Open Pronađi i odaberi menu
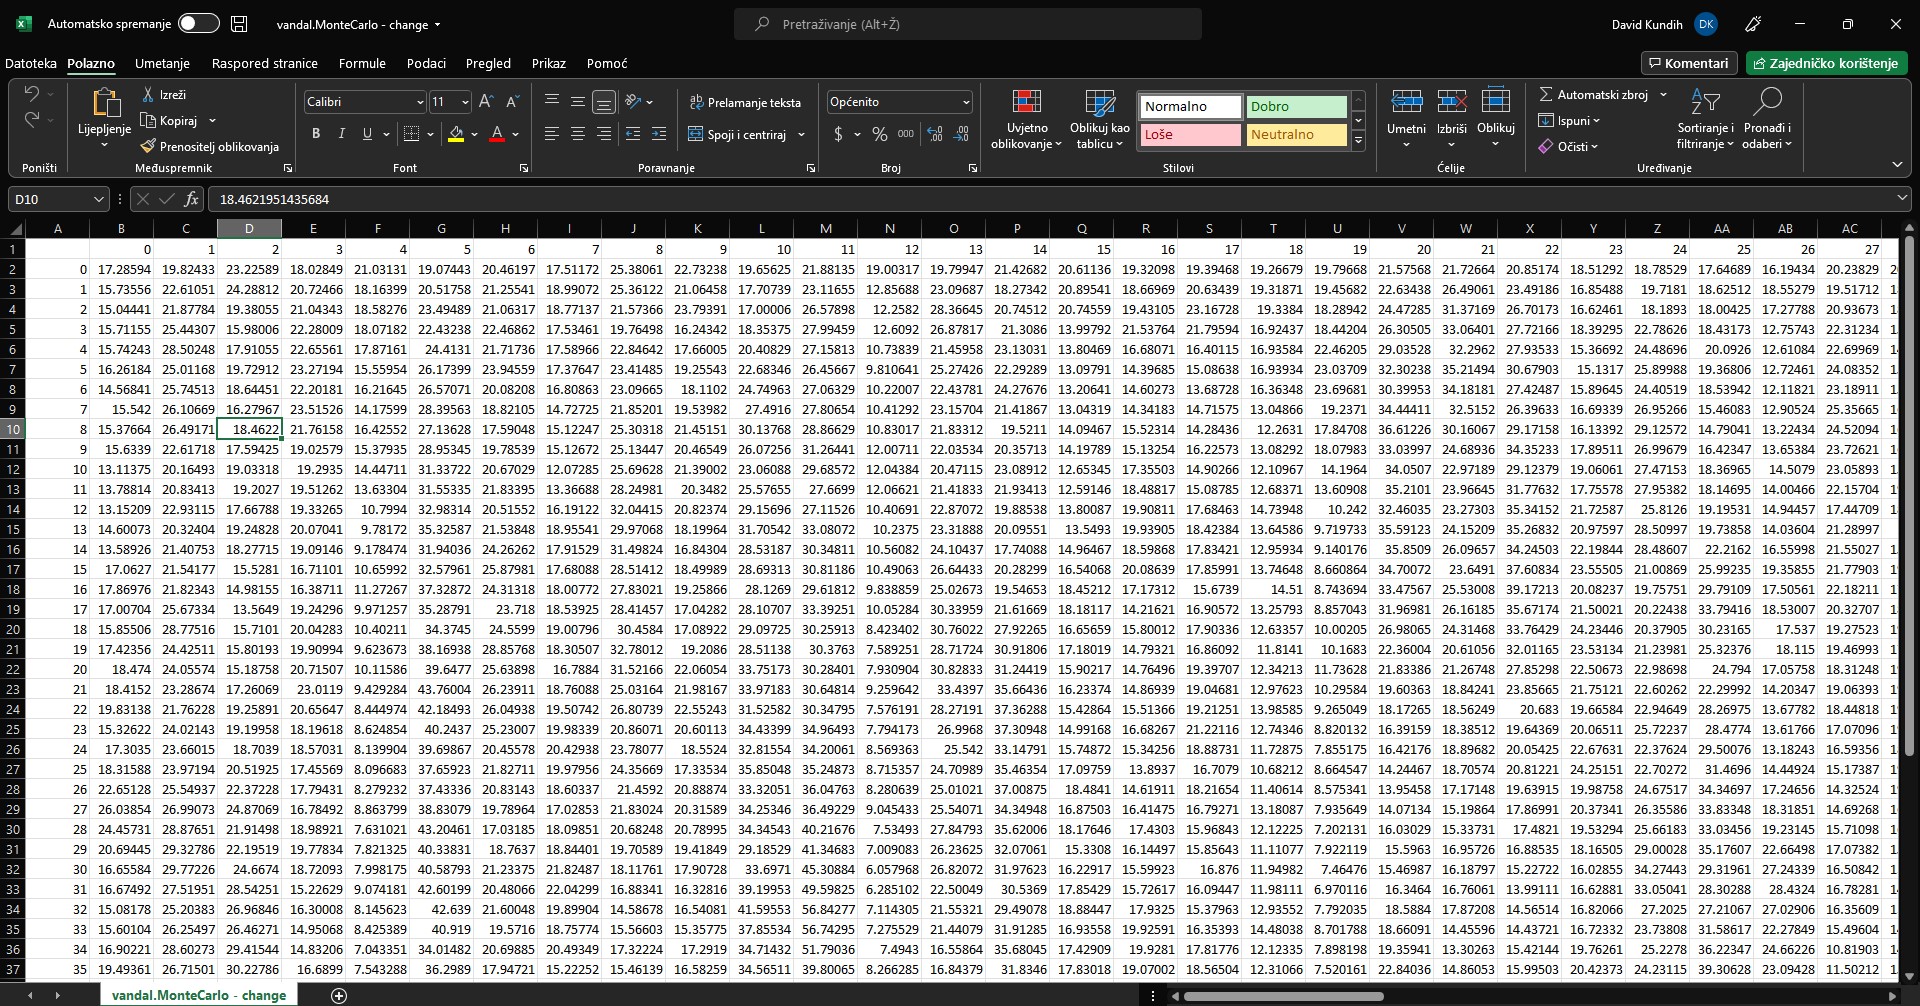Viewport: 1920px width, 1006px height. [x=1767, y=119]
